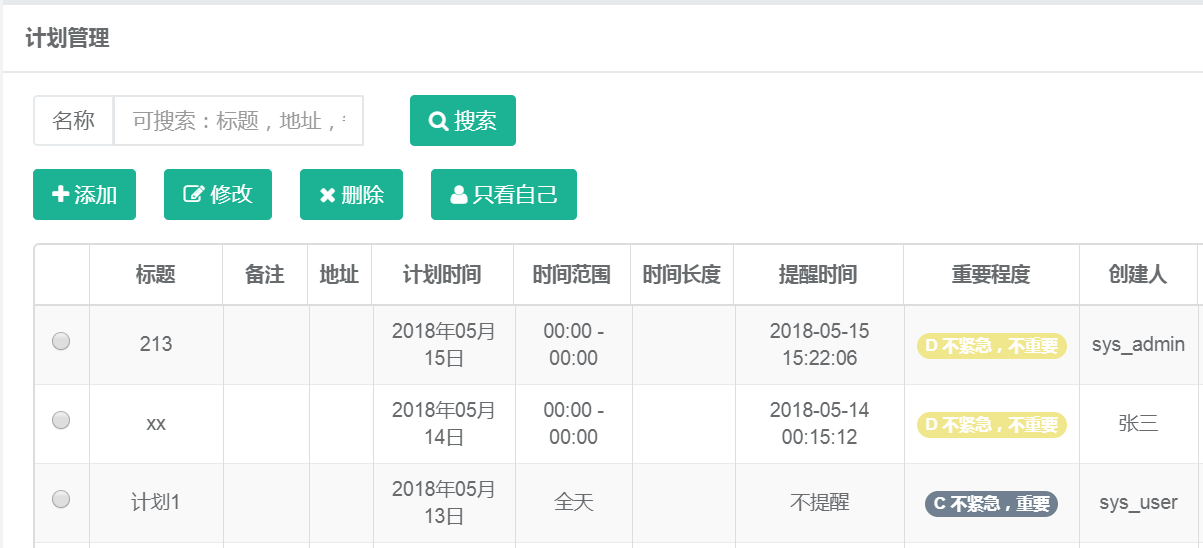Select the radio button for row 213
Screen dimensions: 1203x548
coord(61,342)
